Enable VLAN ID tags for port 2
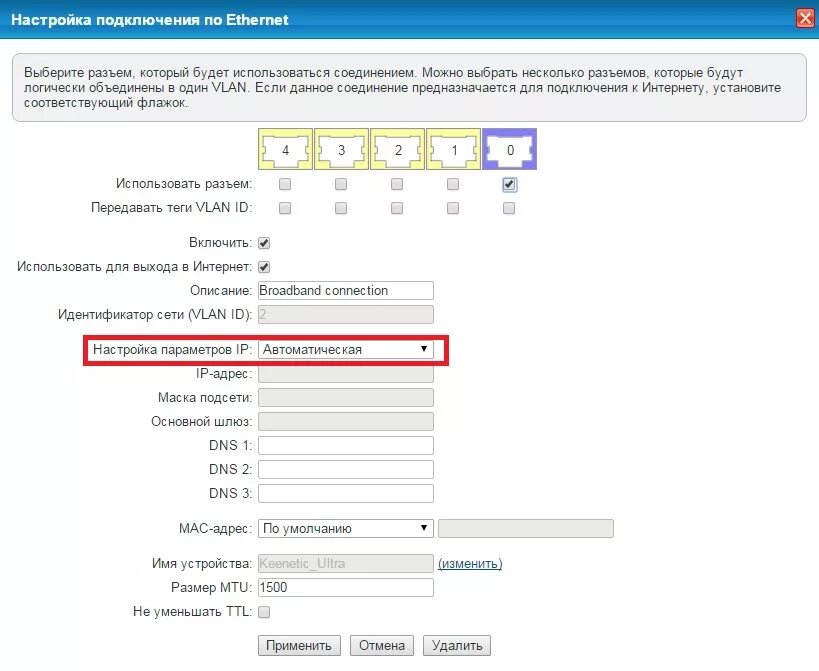819x671 pixels. [397, 208]
